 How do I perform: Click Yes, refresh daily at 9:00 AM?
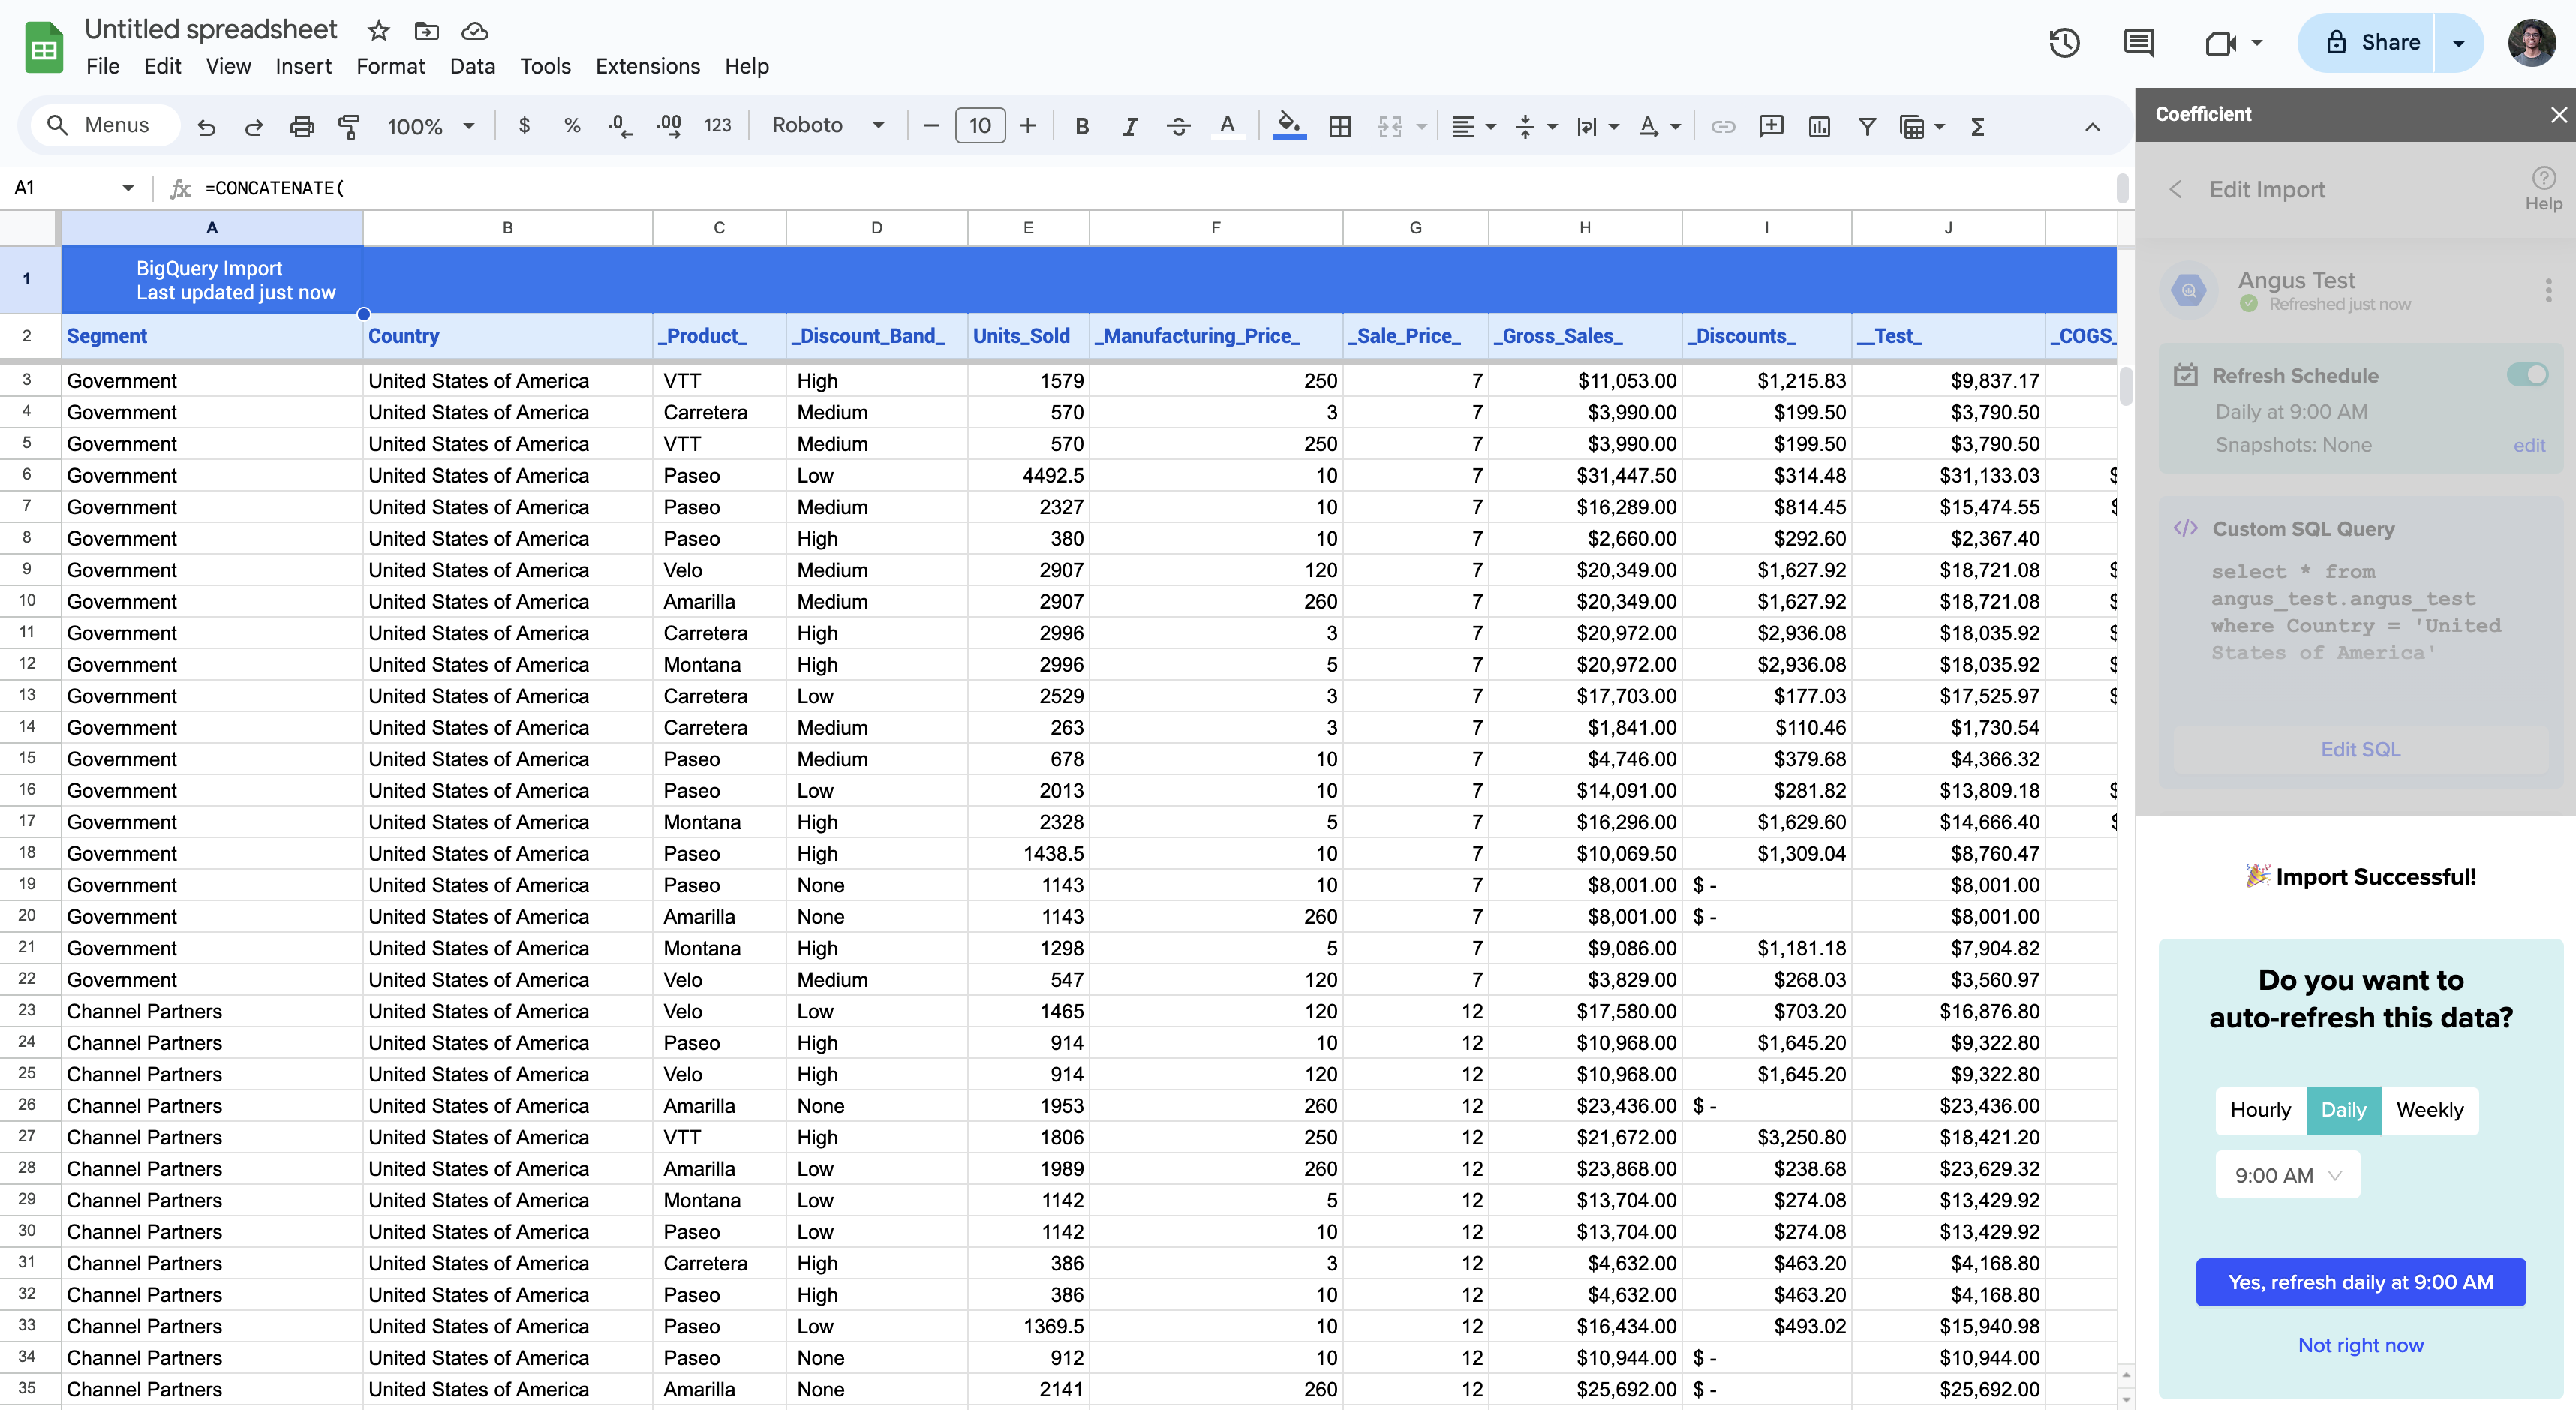click(2360, 1282)
